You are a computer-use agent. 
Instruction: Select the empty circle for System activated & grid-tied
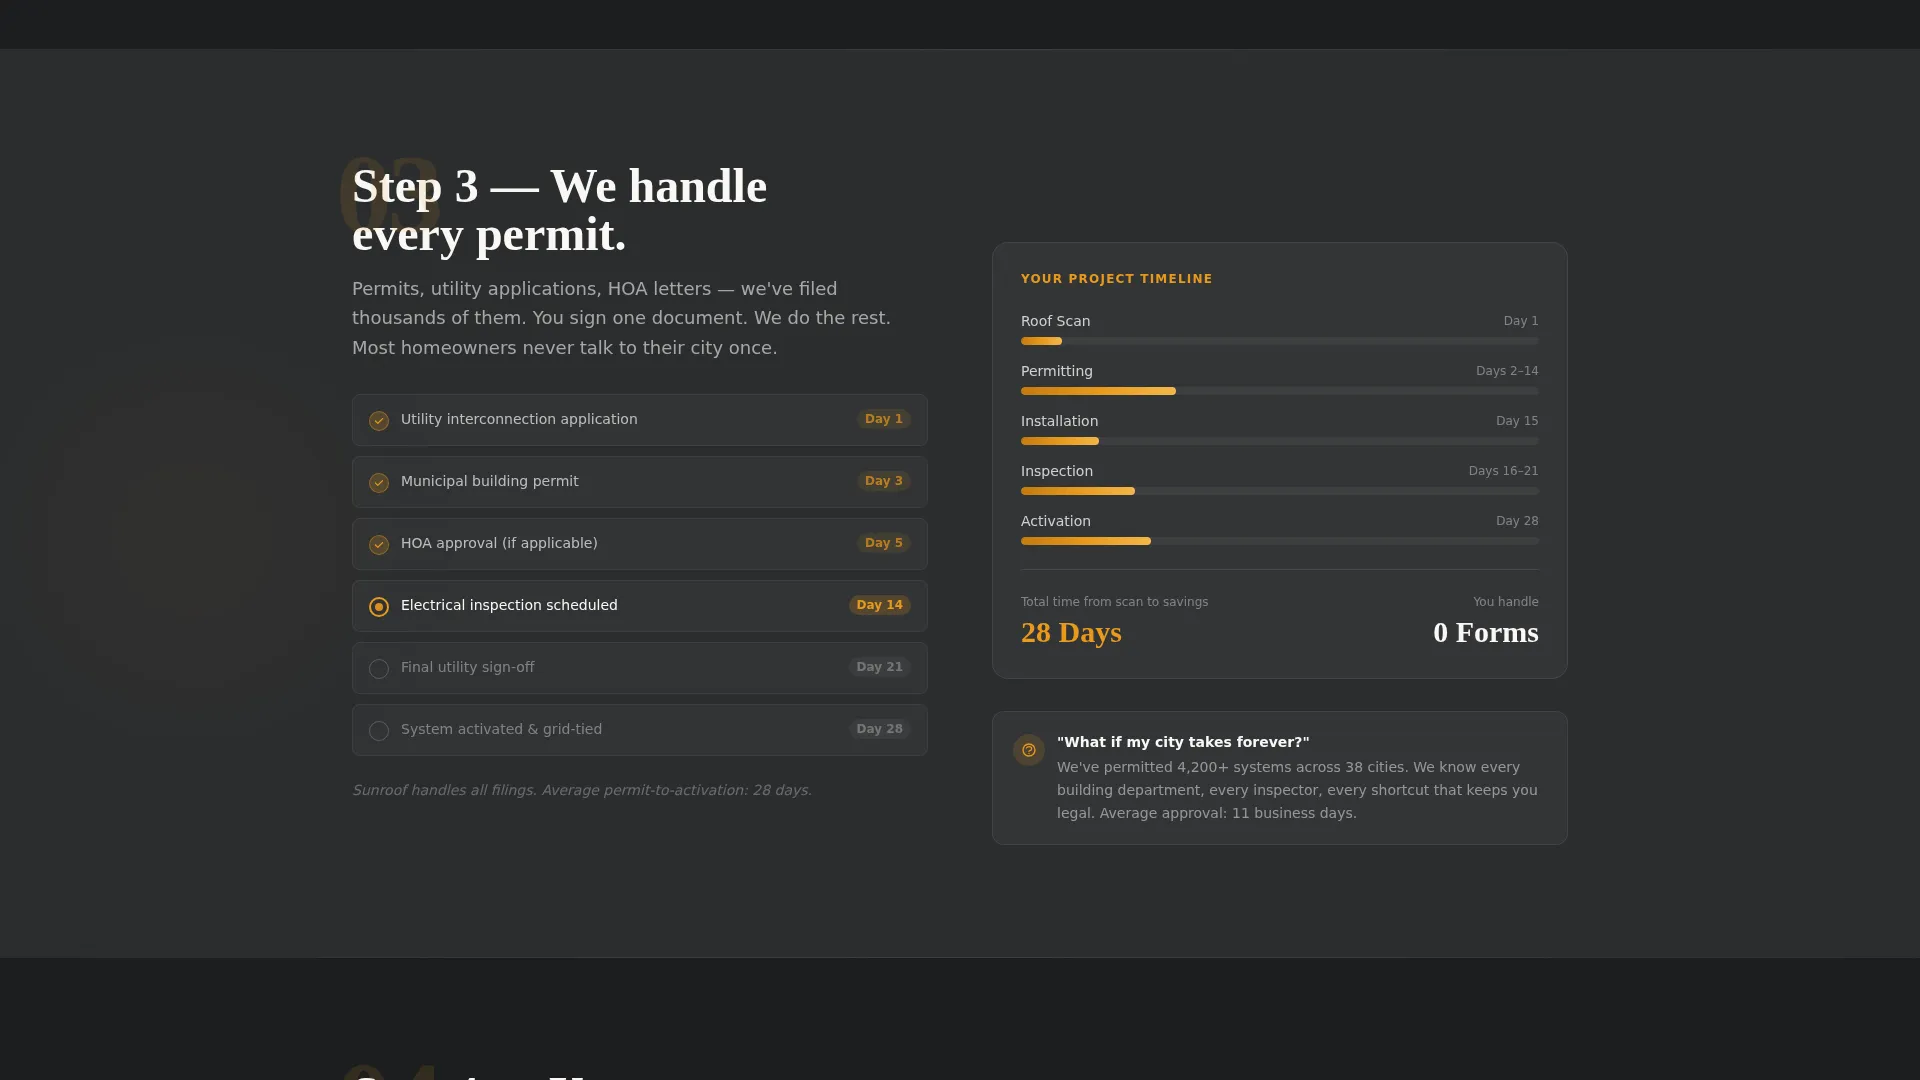[x=379, y=731]
